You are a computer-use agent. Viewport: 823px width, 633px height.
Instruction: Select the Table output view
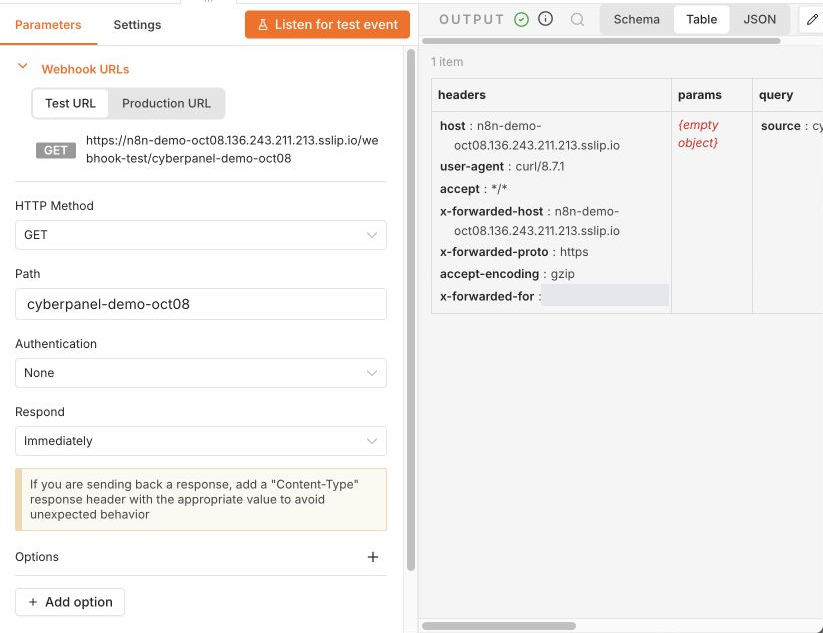[x=701, y=19]
